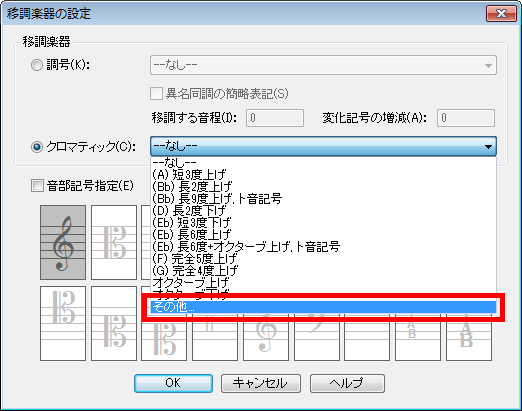Click the 移調する音程(I) input field
This screenshot has height=411, width=522.
(275, 118)
